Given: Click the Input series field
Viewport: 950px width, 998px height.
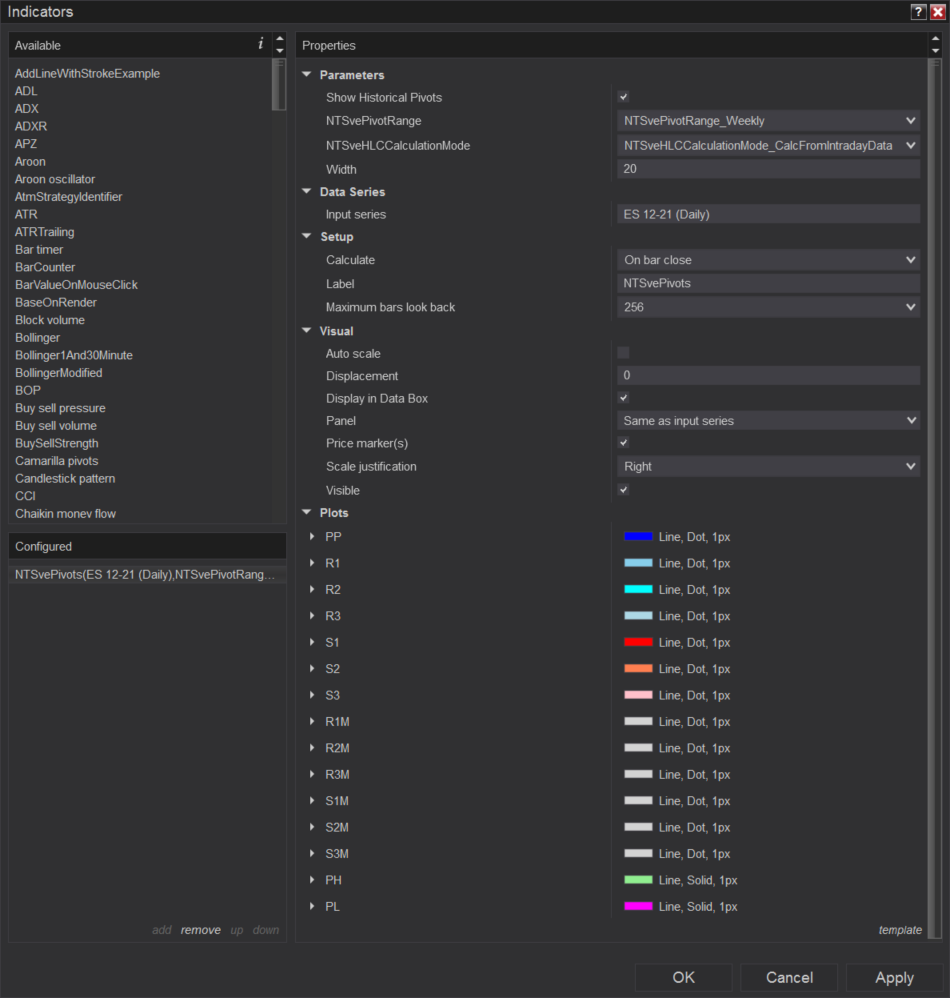Looking at the screenshot, I should (768, 214).
